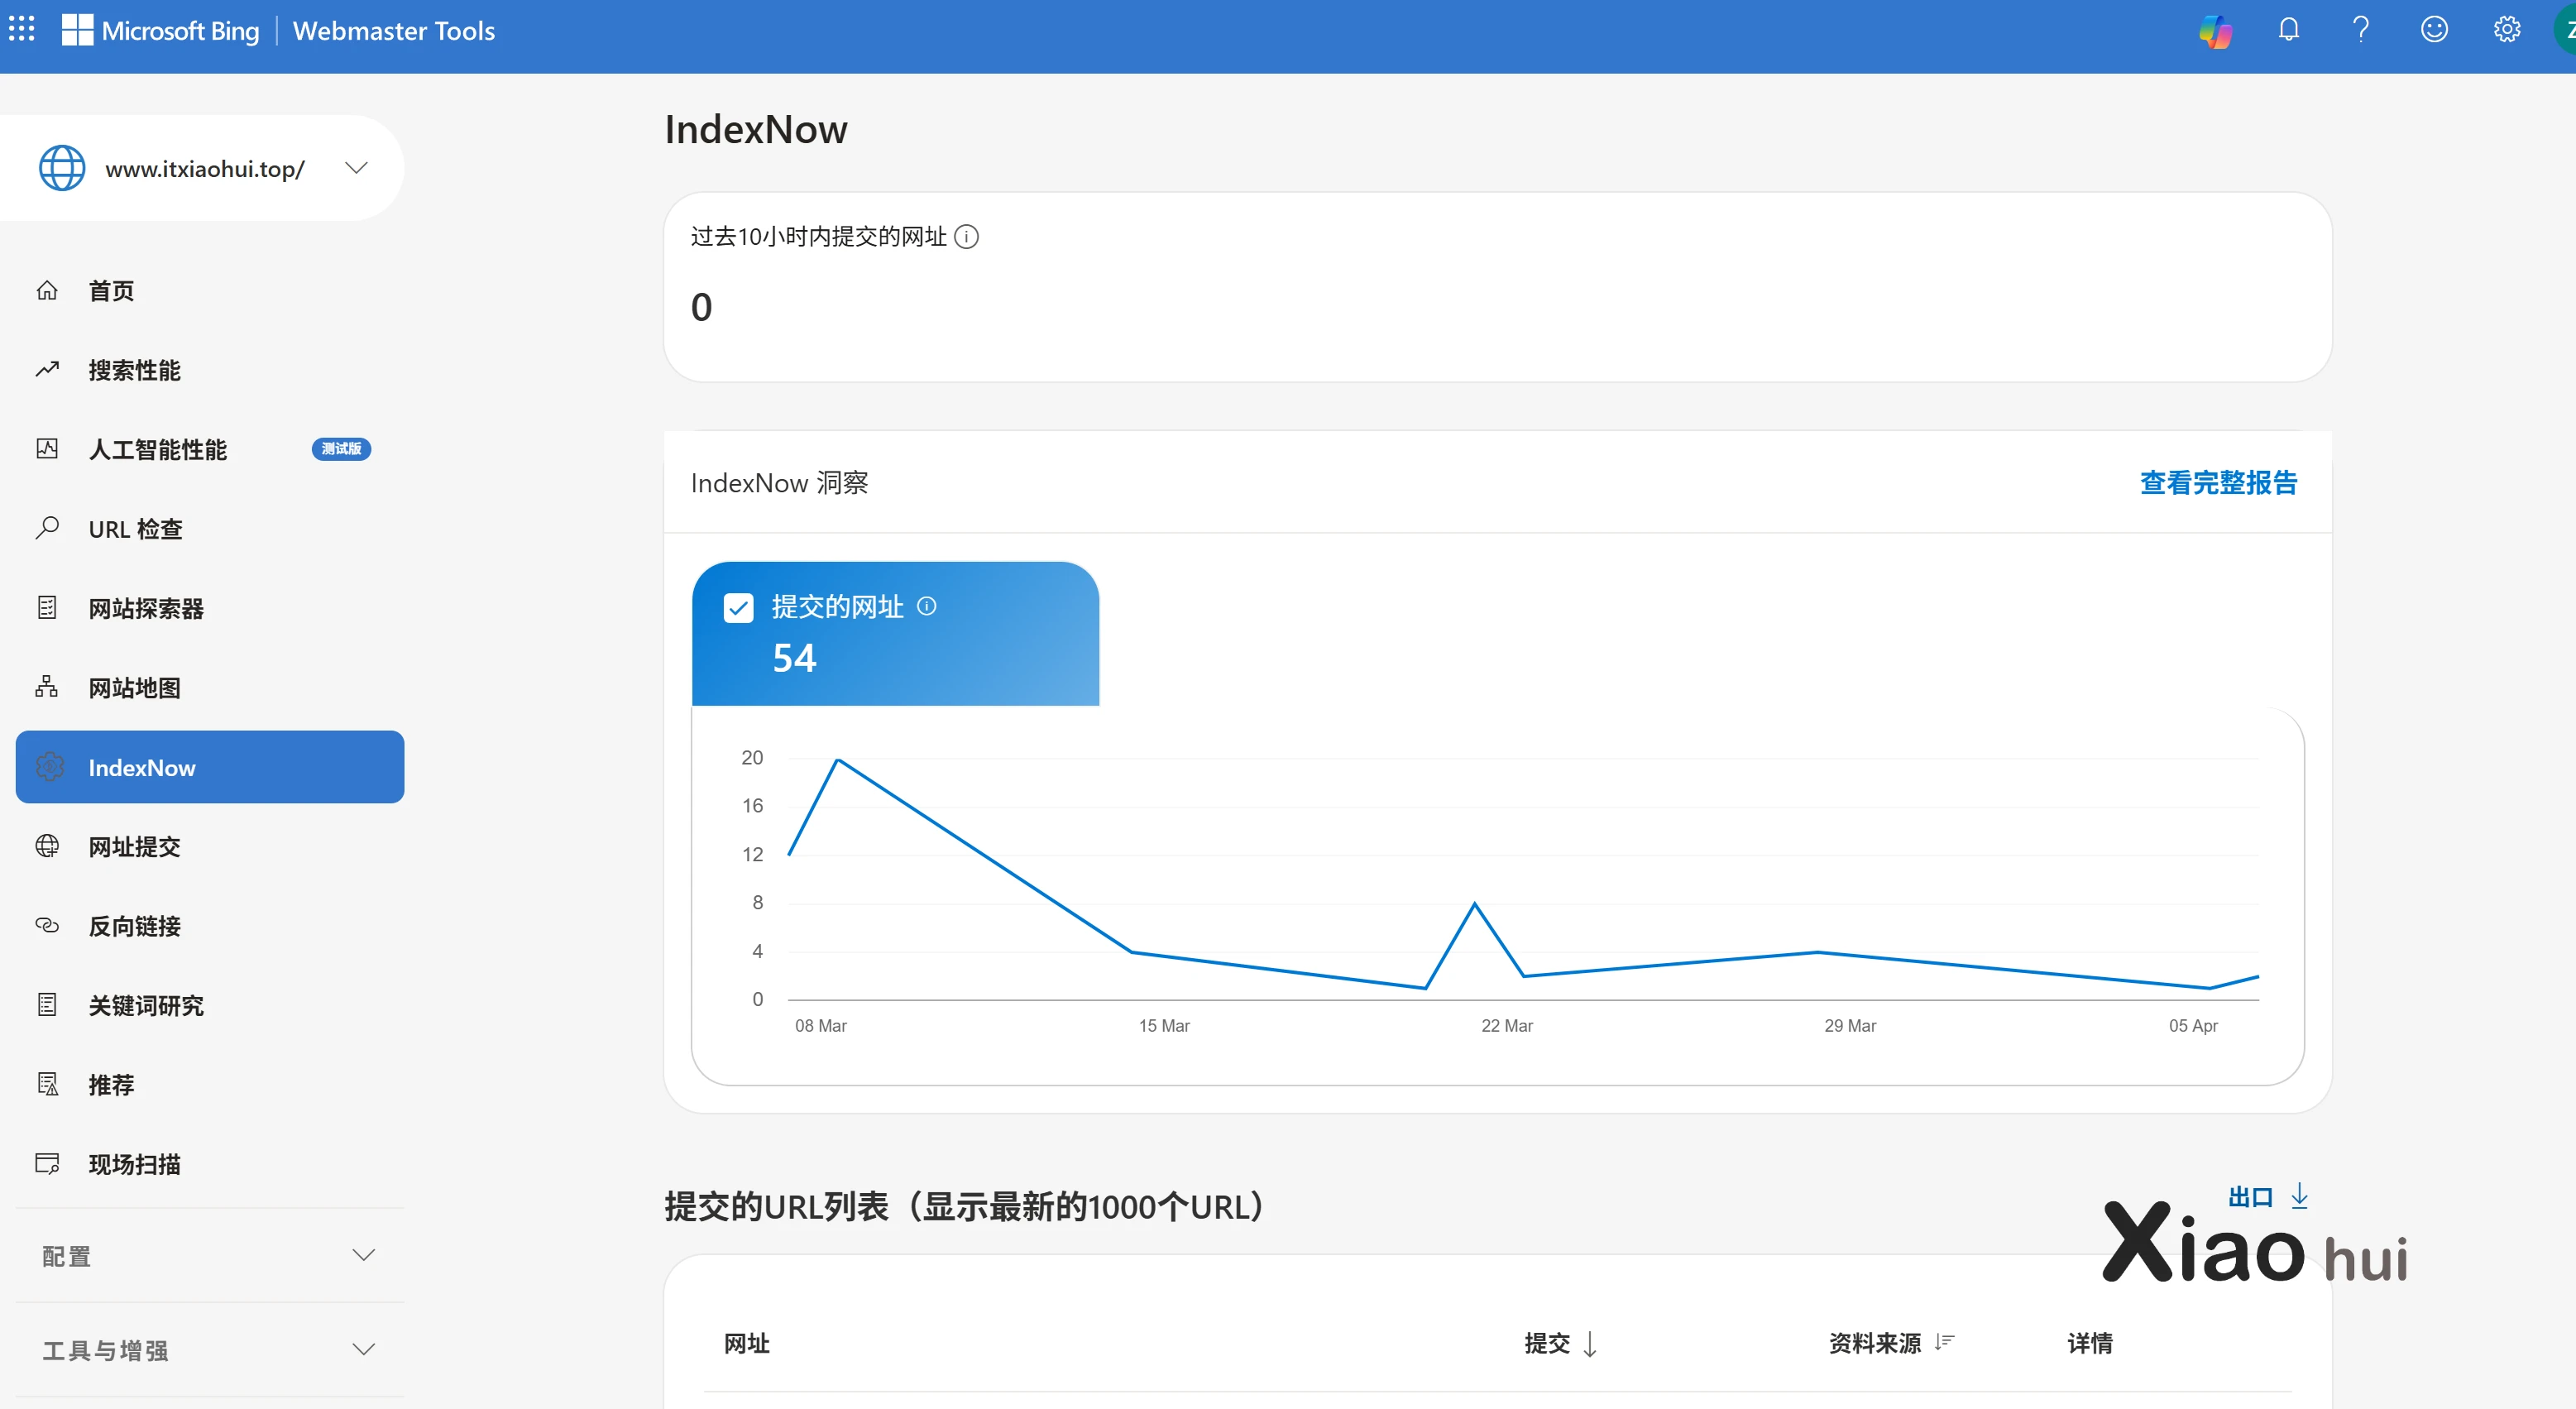
Task: Expand the 配置 section
Action: coord(364,1256)
